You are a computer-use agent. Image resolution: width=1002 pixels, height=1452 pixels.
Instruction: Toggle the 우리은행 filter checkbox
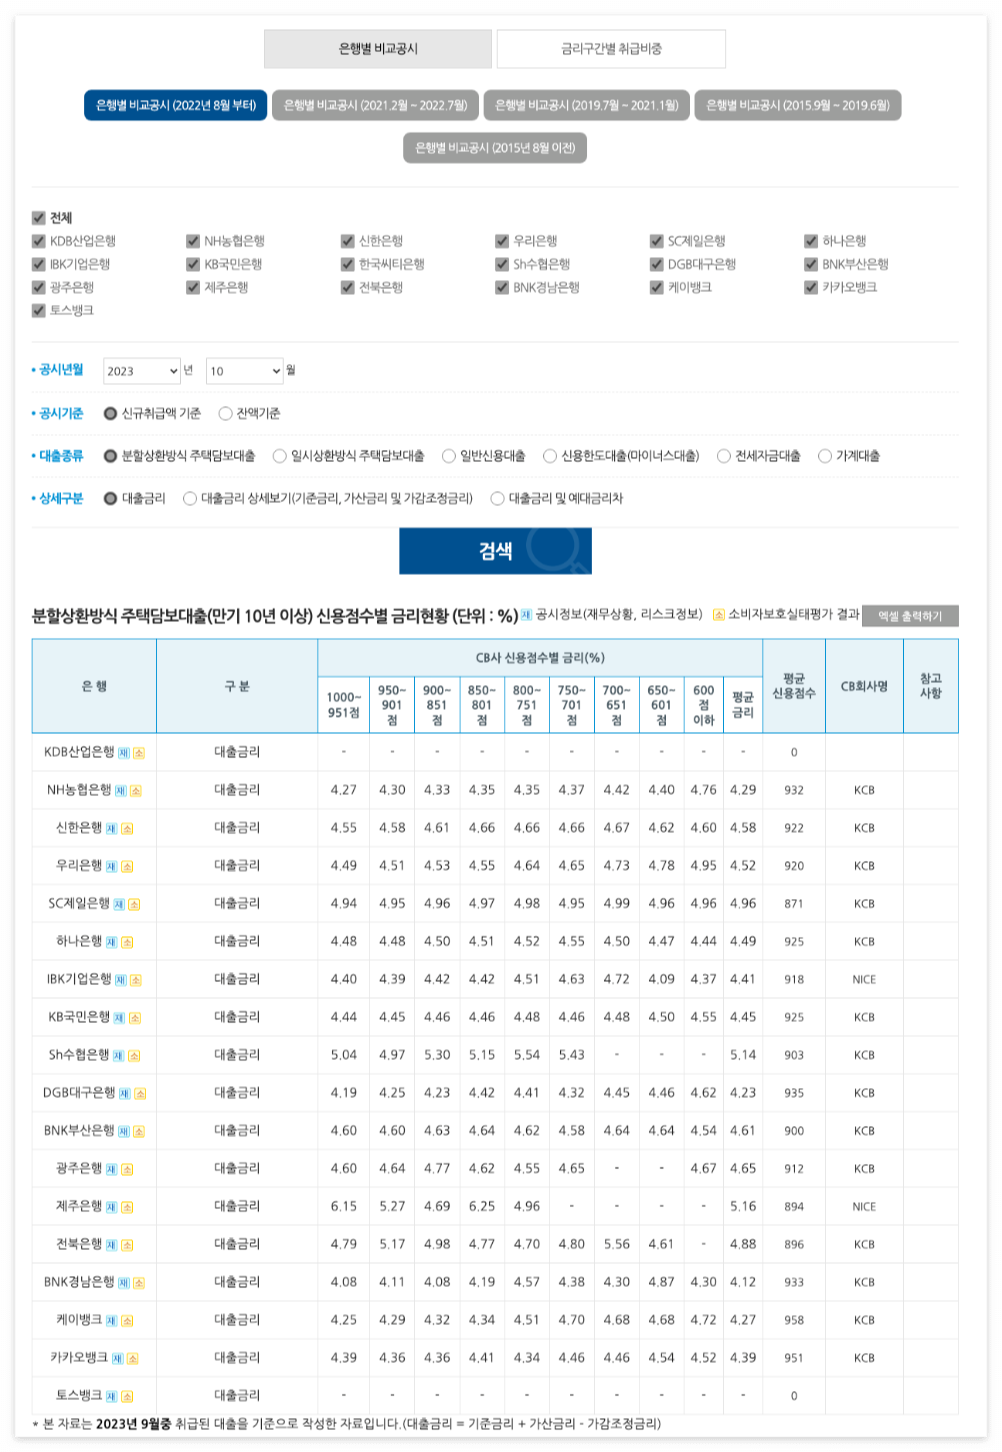[502, 241]
